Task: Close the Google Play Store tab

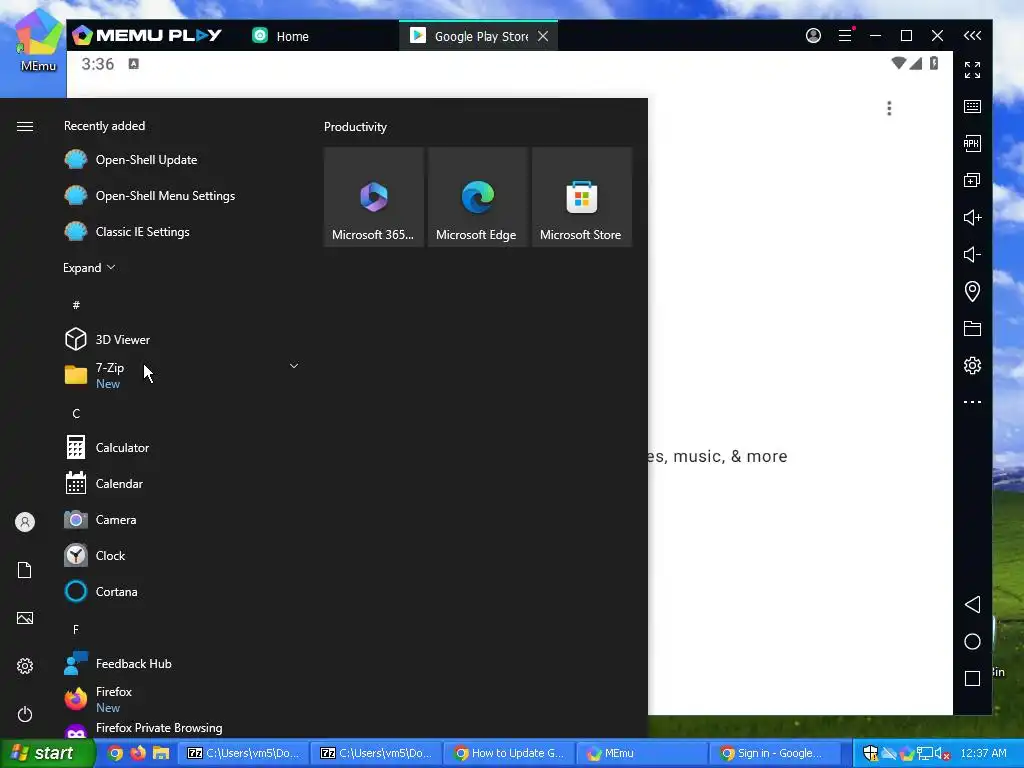Action: click(543, 36)
